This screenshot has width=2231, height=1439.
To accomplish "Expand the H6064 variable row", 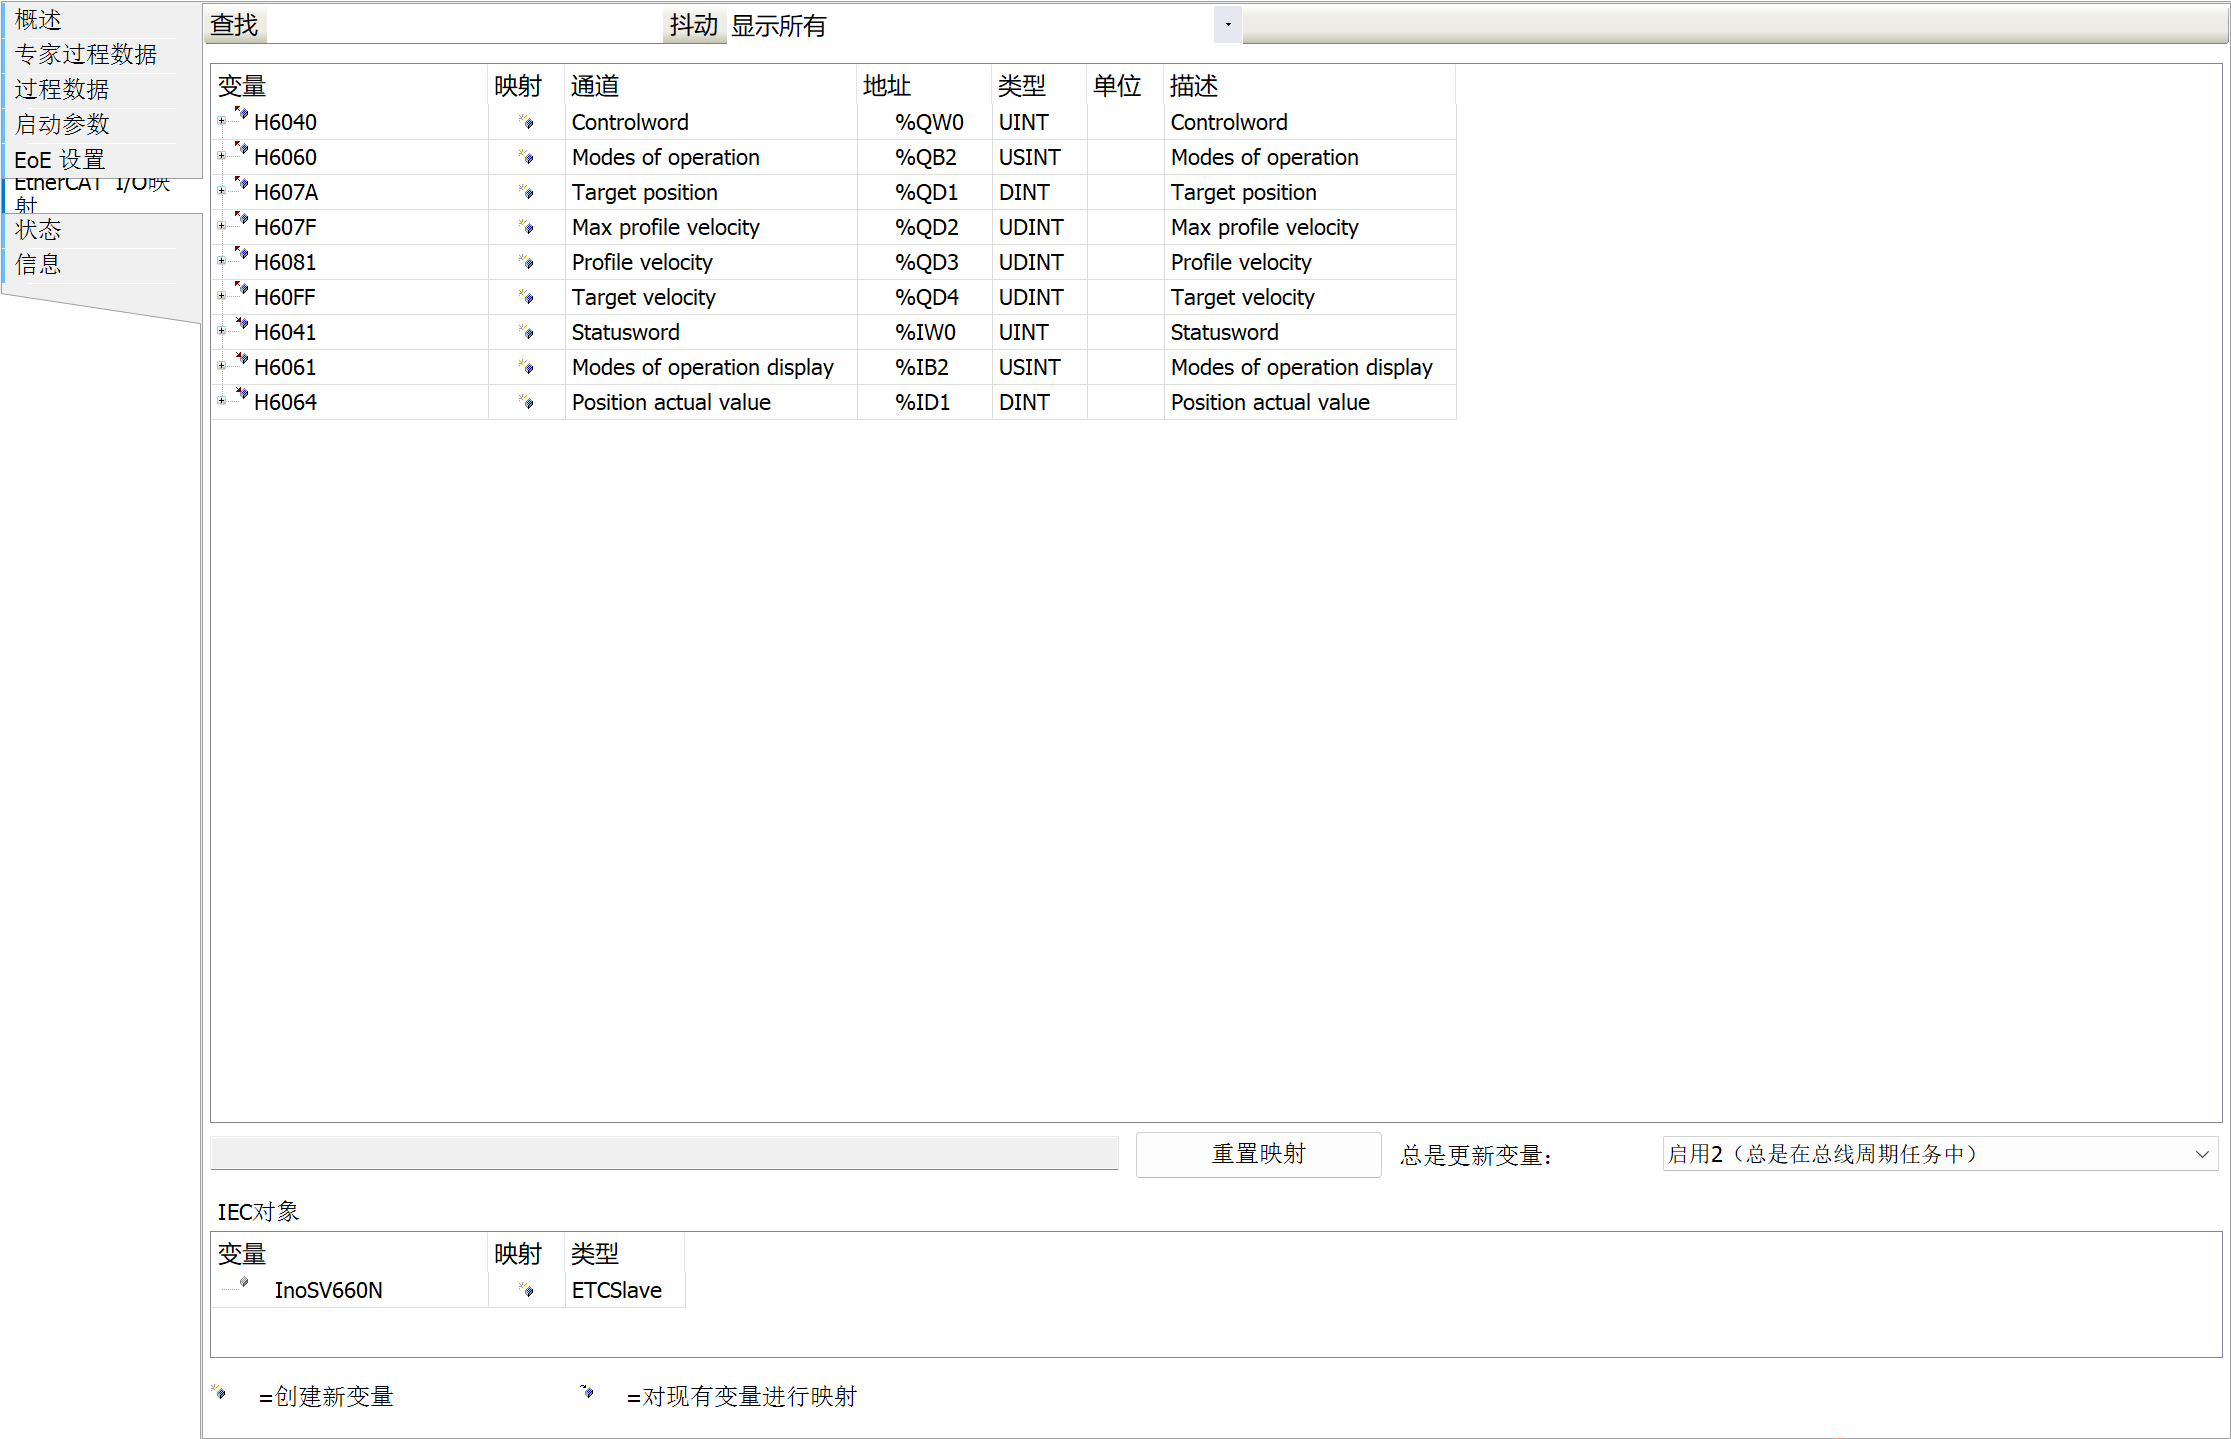I will point(221,401).
